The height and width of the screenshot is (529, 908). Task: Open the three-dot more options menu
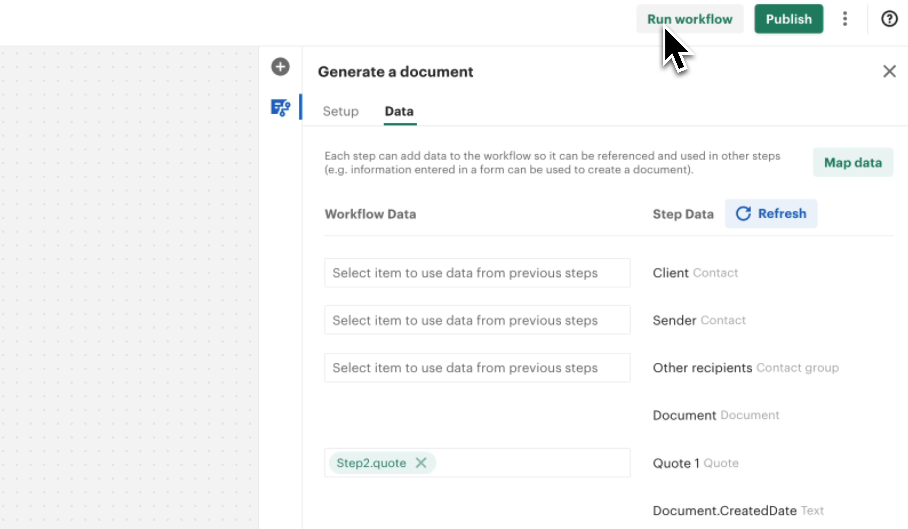click(845, 19)
